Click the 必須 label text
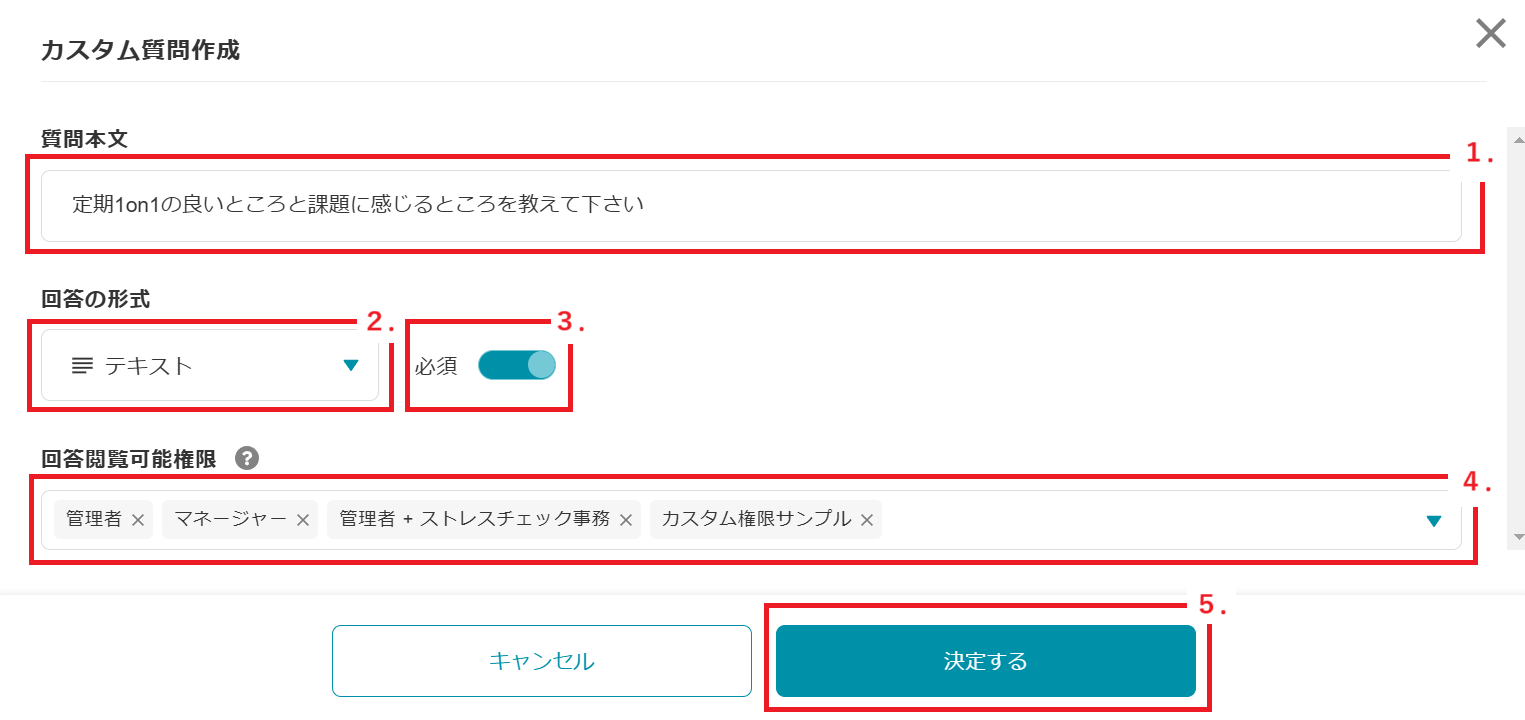The height and width of the screenshot is (720, 1525). [x=436, y=366]
